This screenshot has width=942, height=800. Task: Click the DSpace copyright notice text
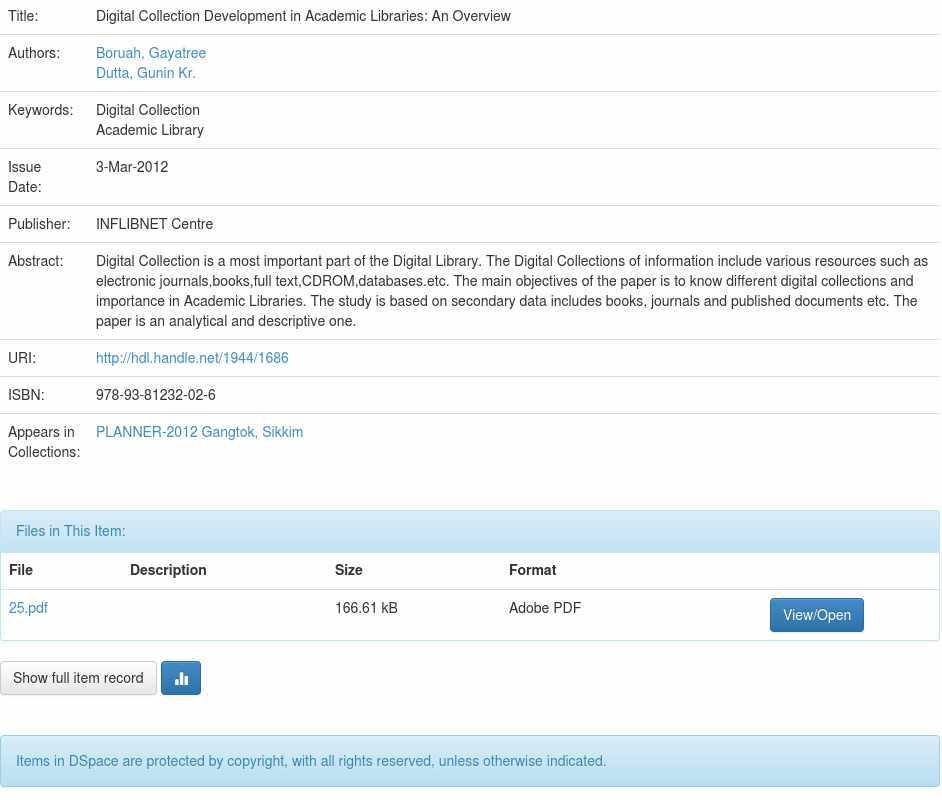(311, 761)
